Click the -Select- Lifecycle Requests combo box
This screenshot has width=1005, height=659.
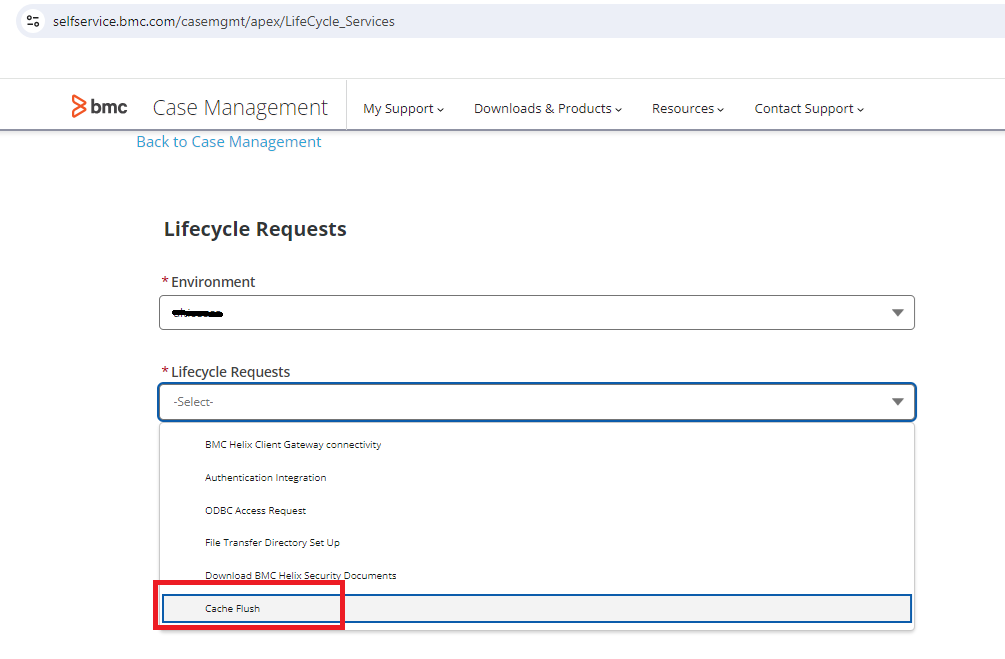pos(520,402)
